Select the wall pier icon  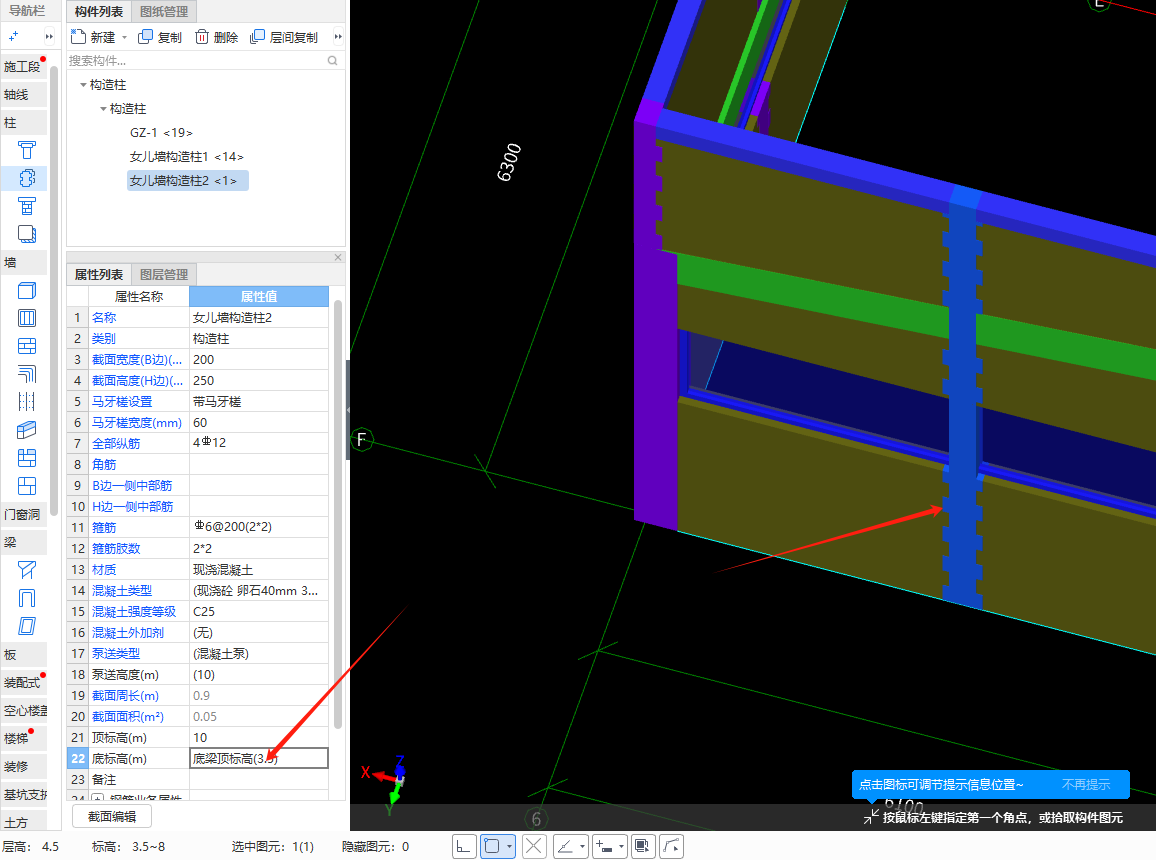click(x=27, y=458)
